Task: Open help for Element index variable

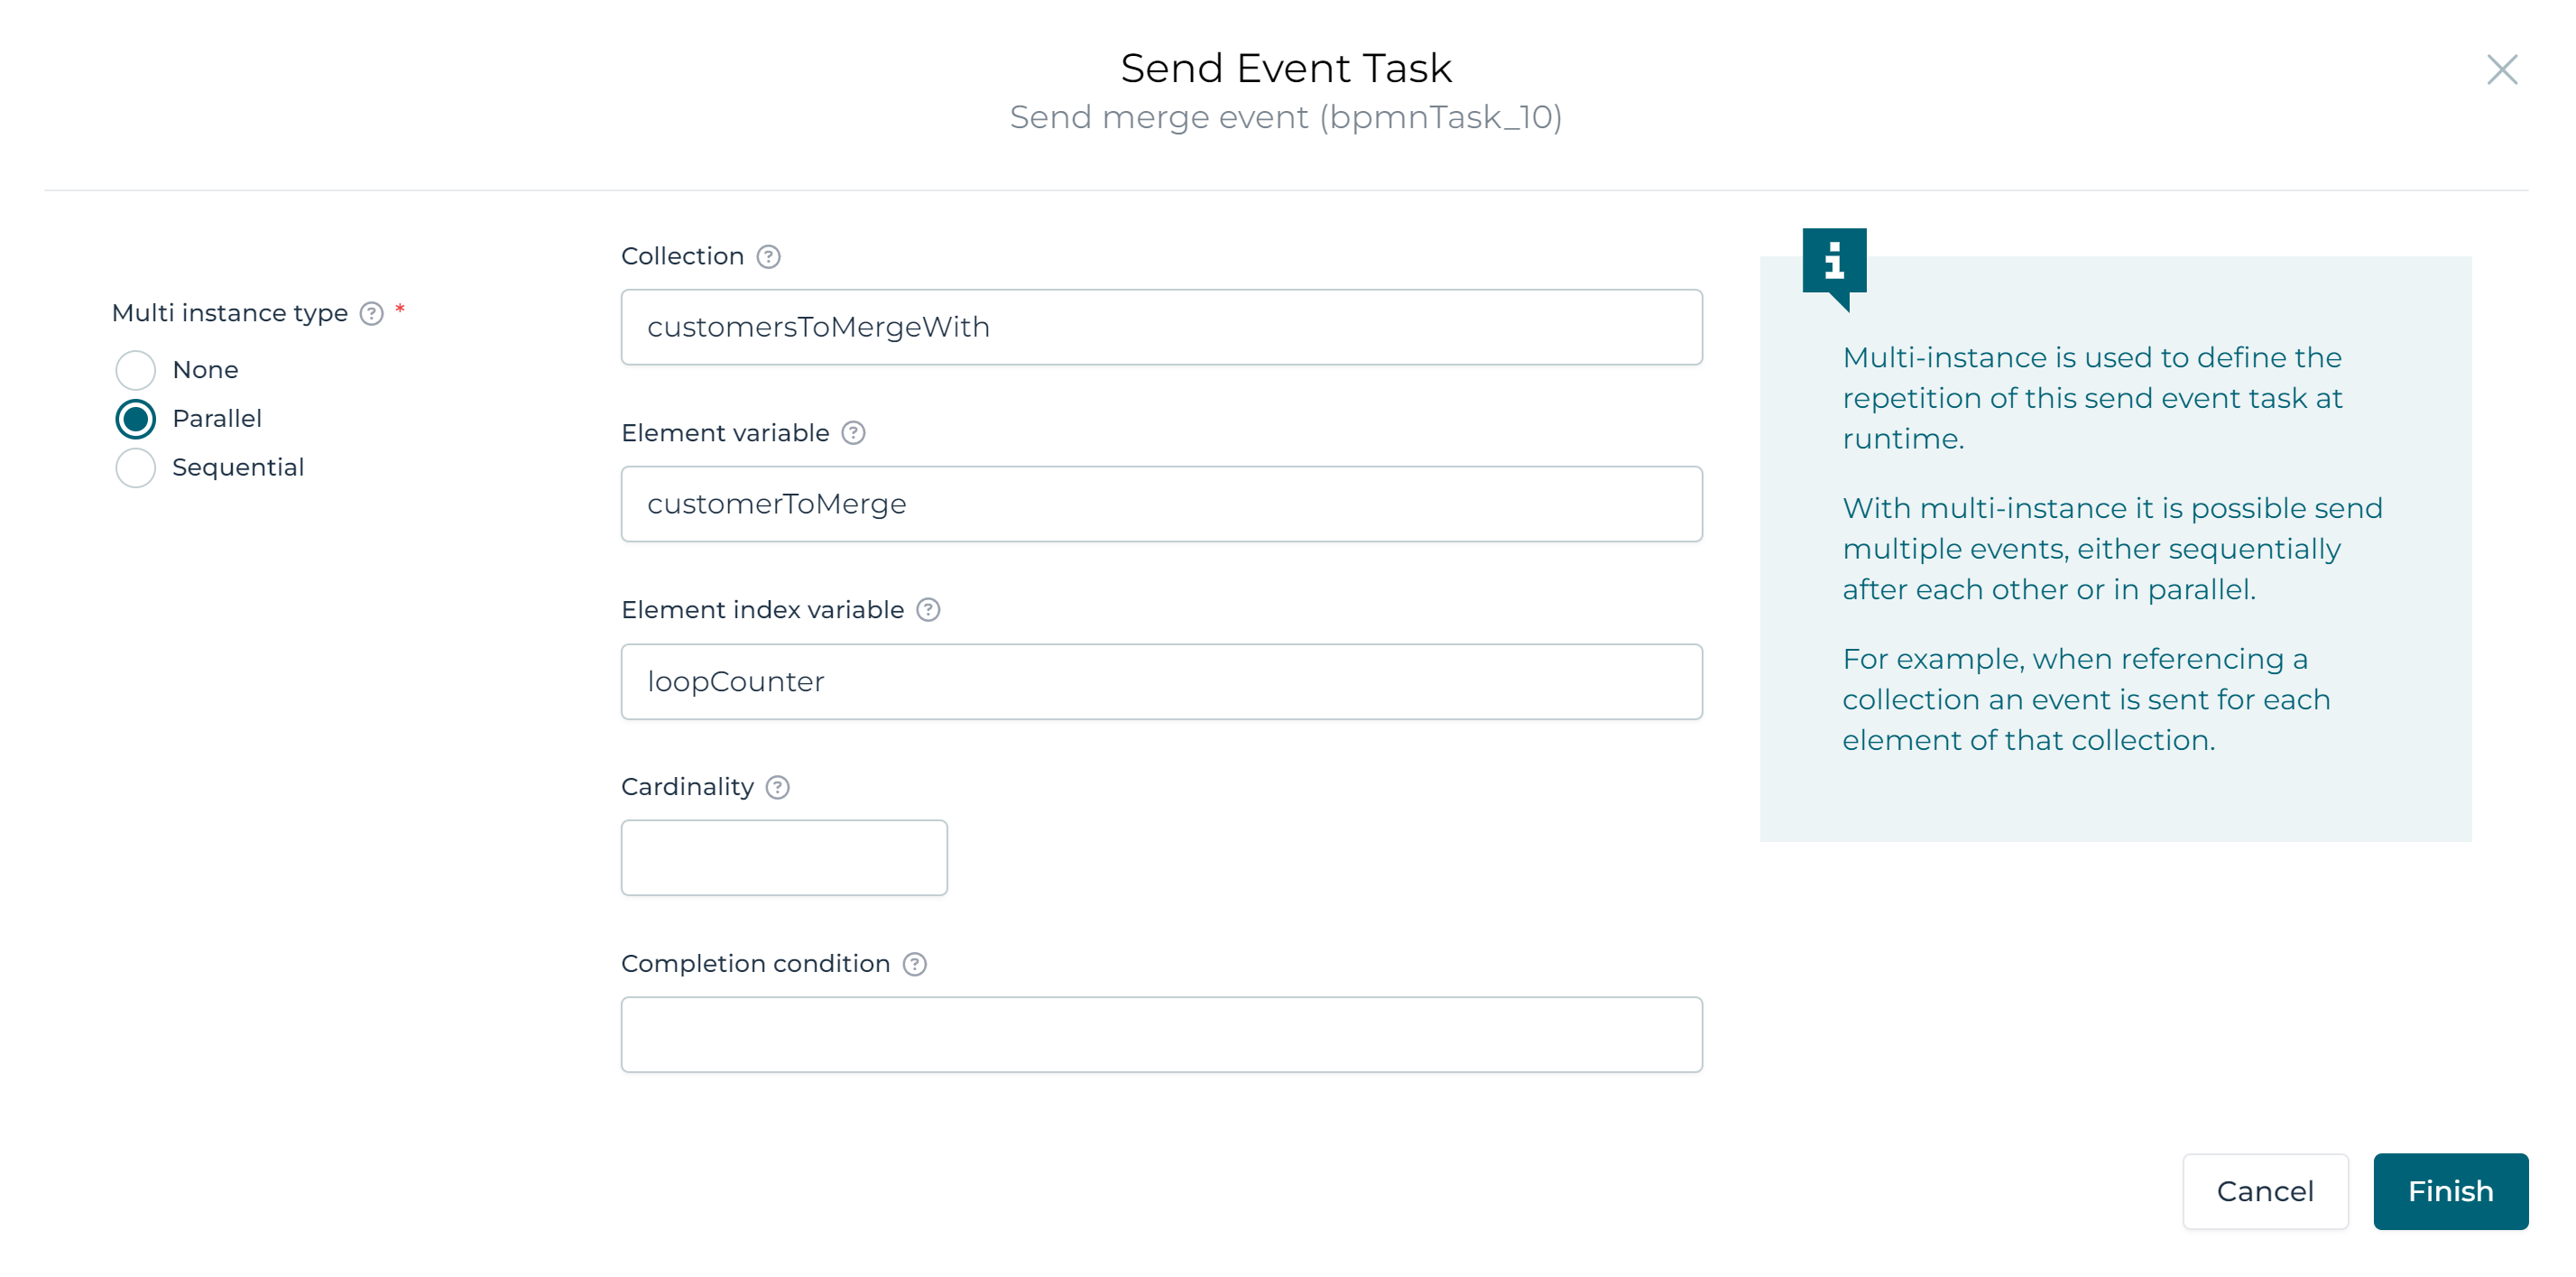Action: tap(928, 610)
